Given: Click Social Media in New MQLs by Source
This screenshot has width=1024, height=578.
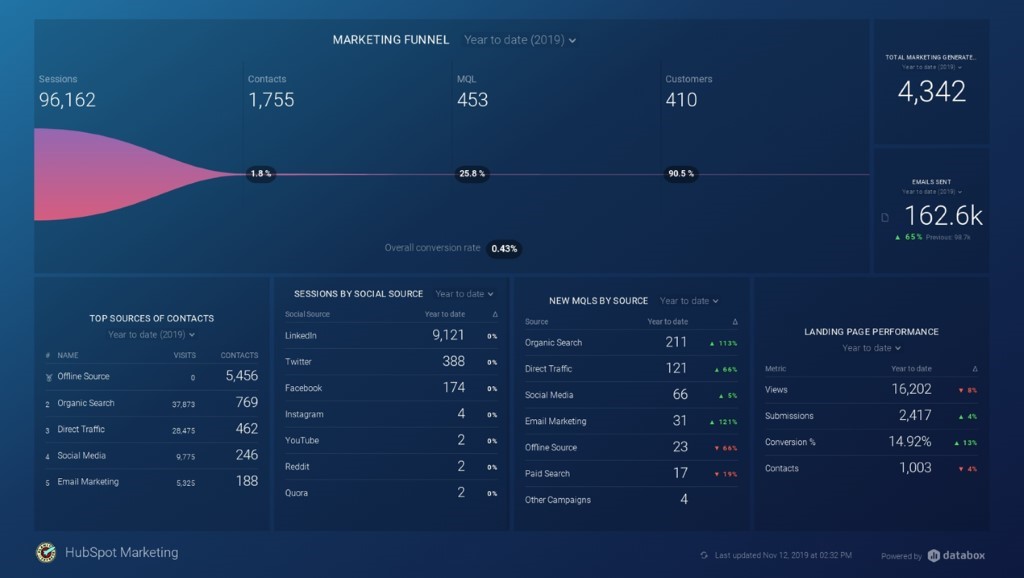Looking at the screenshot, I should pos(632,394).
